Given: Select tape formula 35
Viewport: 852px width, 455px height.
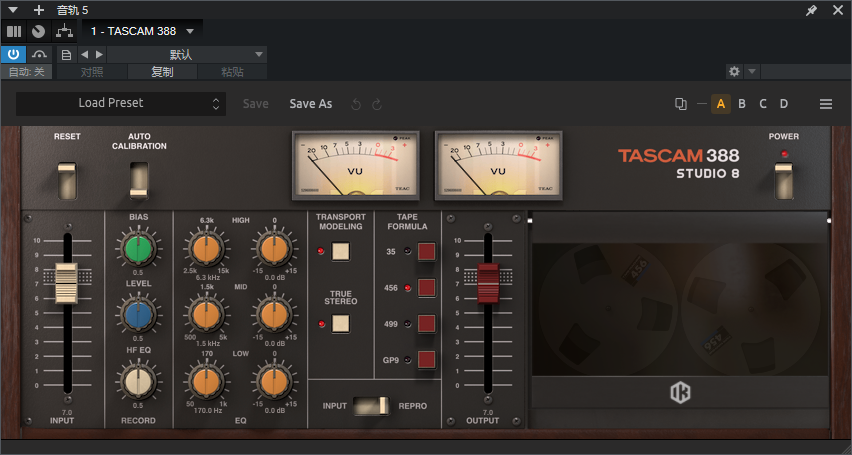Looking at the screenshot, I should (427, 251).
